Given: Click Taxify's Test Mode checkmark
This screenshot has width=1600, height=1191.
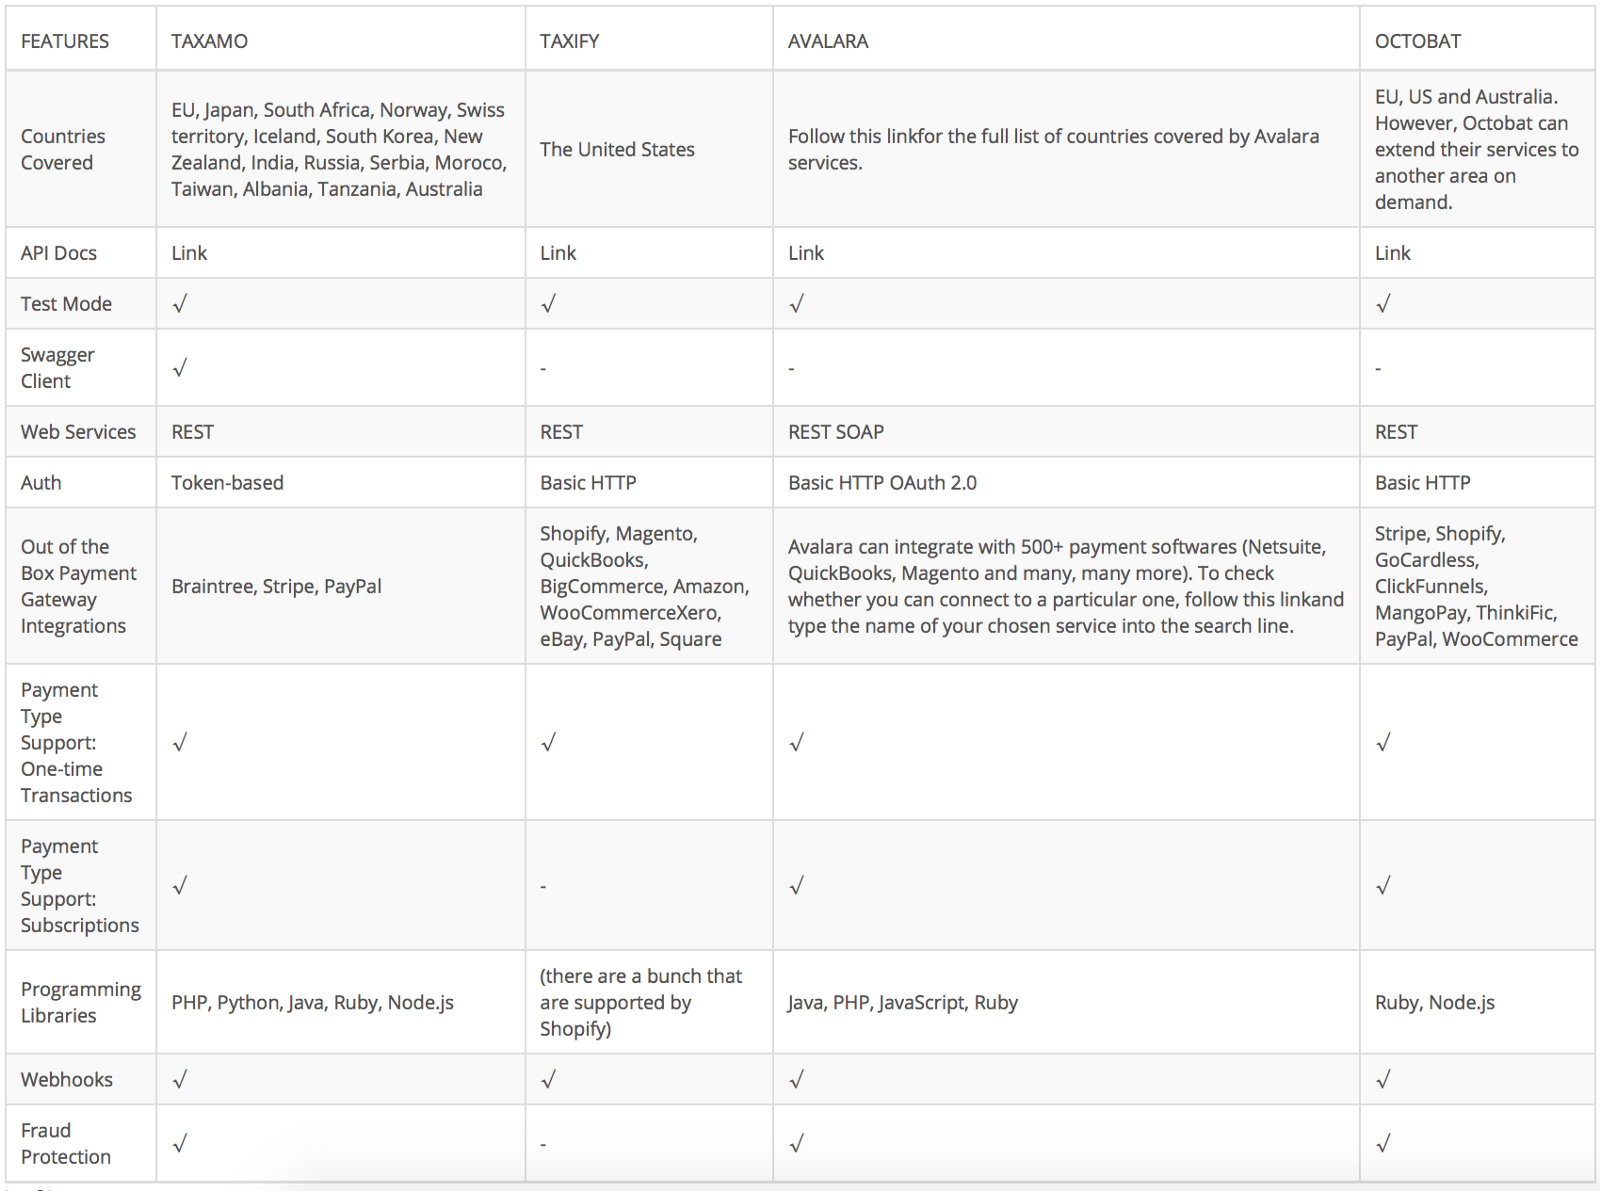Looking at the screenshot, I should (x=548, y=304).
